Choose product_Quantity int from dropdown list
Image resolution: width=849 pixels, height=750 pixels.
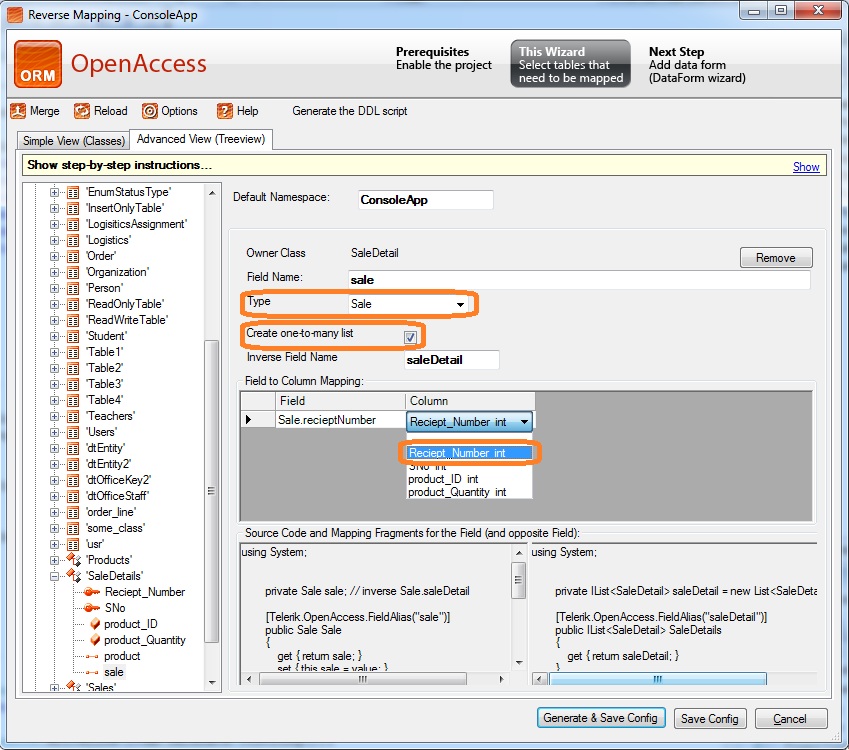click(x=469, y=492)
